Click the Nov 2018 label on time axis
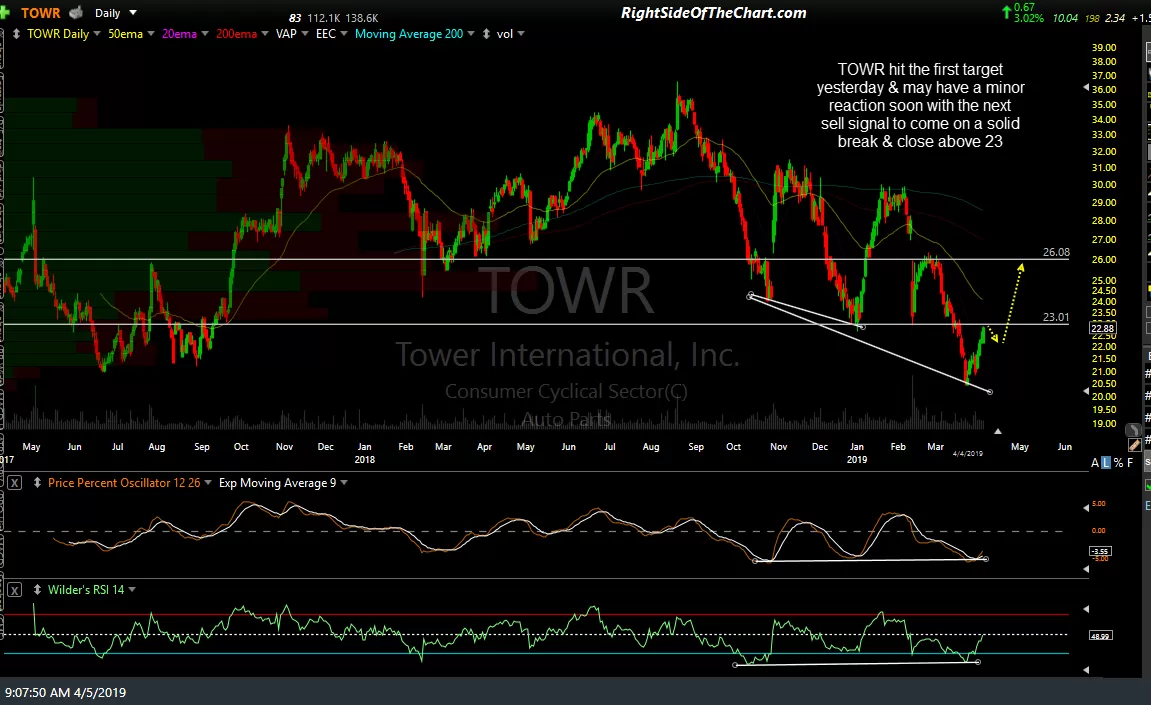Viewport: 1151px width, 705px height. point(779,446)
